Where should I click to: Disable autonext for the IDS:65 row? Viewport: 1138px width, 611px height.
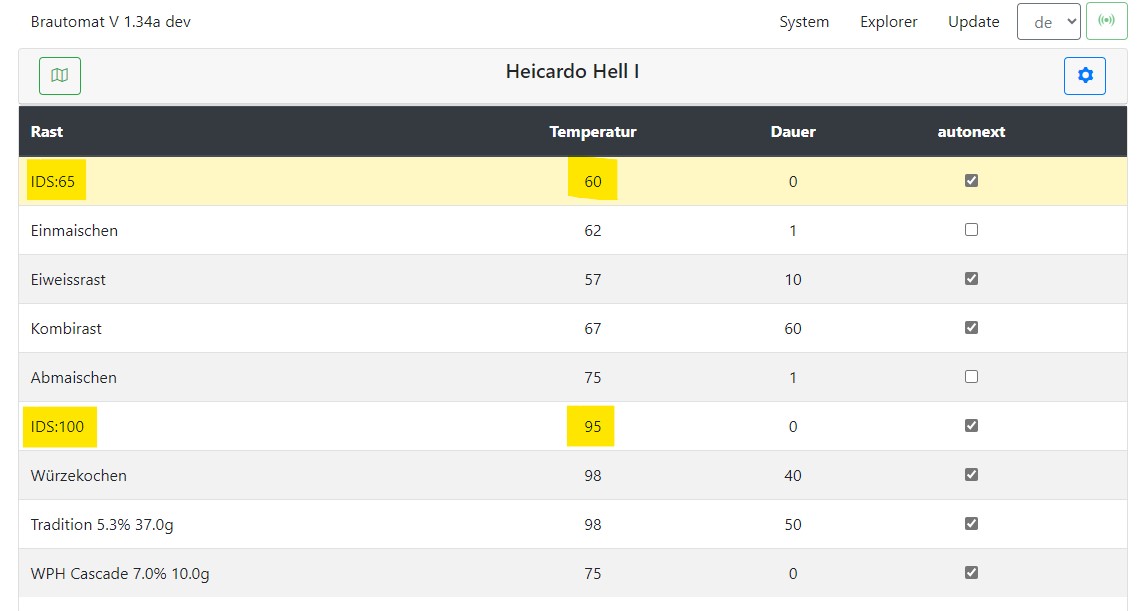[x=971, y=181]
